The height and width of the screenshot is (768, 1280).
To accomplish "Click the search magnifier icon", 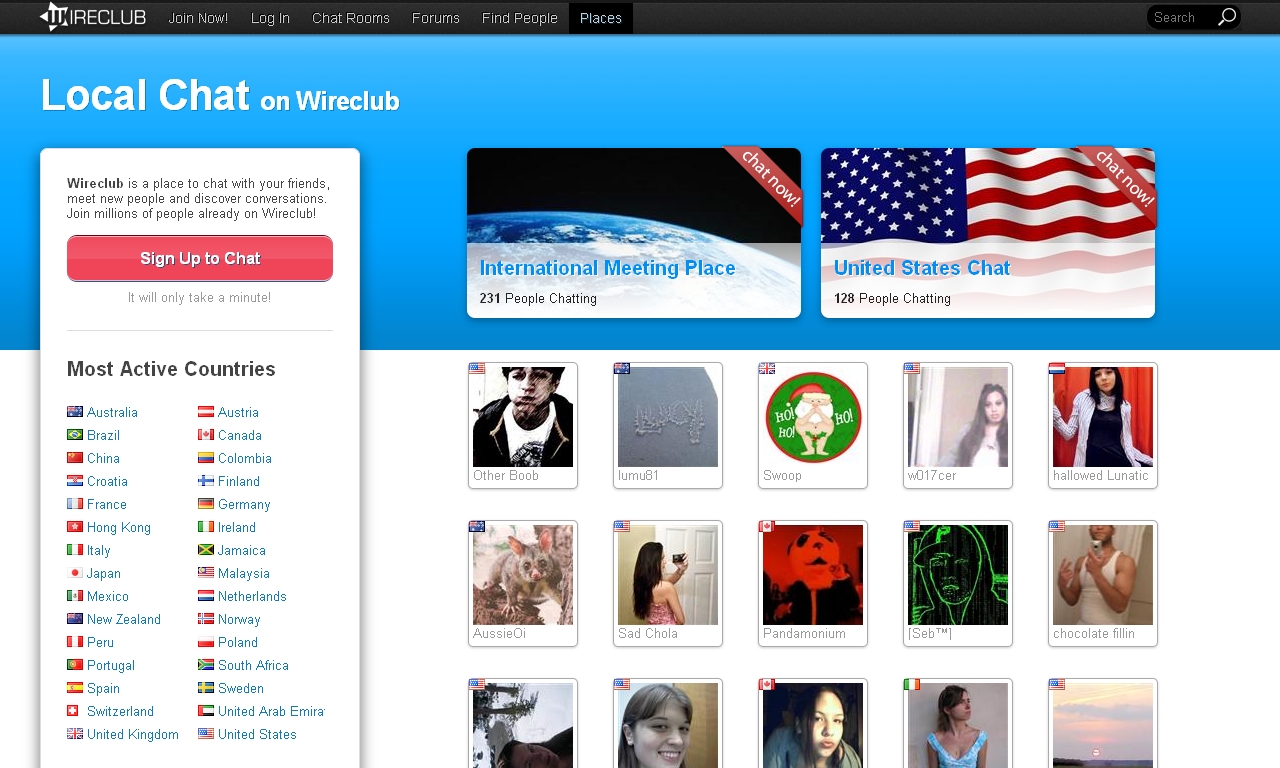I will (x=1229, y=17).
